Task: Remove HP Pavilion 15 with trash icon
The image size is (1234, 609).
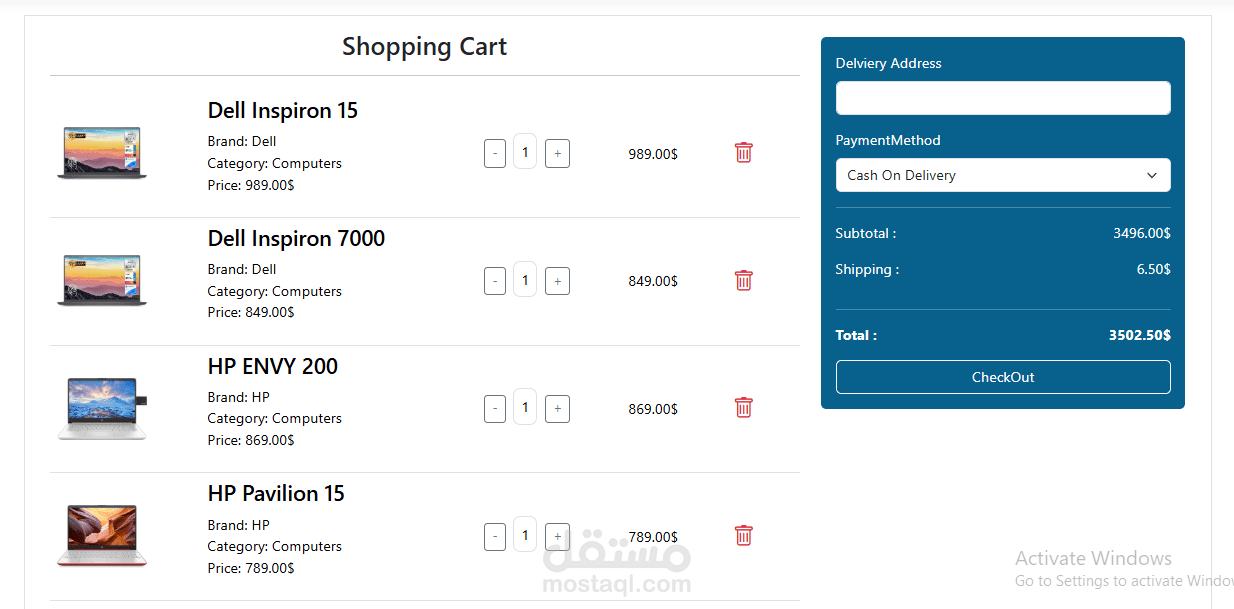Action: point(743,535)
